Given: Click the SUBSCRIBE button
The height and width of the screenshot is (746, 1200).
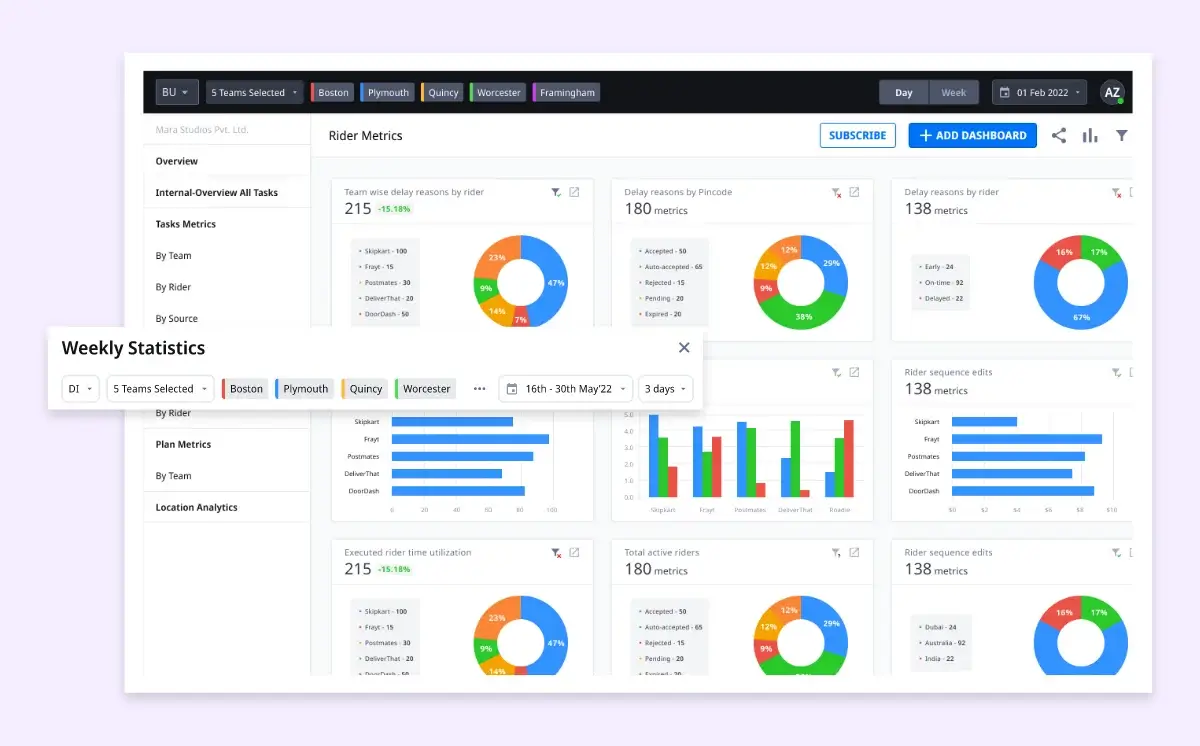Looking at the screenshot, I should point(857,136).
